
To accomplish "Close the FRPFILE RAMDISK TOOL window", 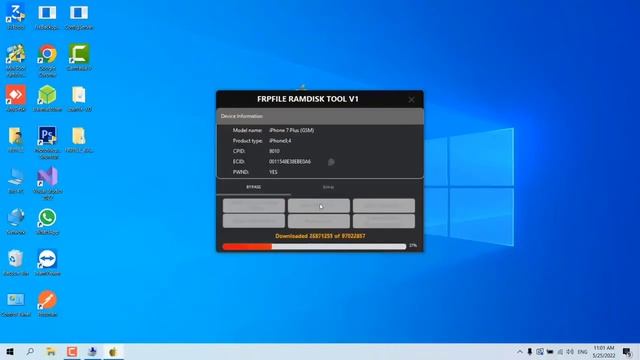I will click(411, 100).
